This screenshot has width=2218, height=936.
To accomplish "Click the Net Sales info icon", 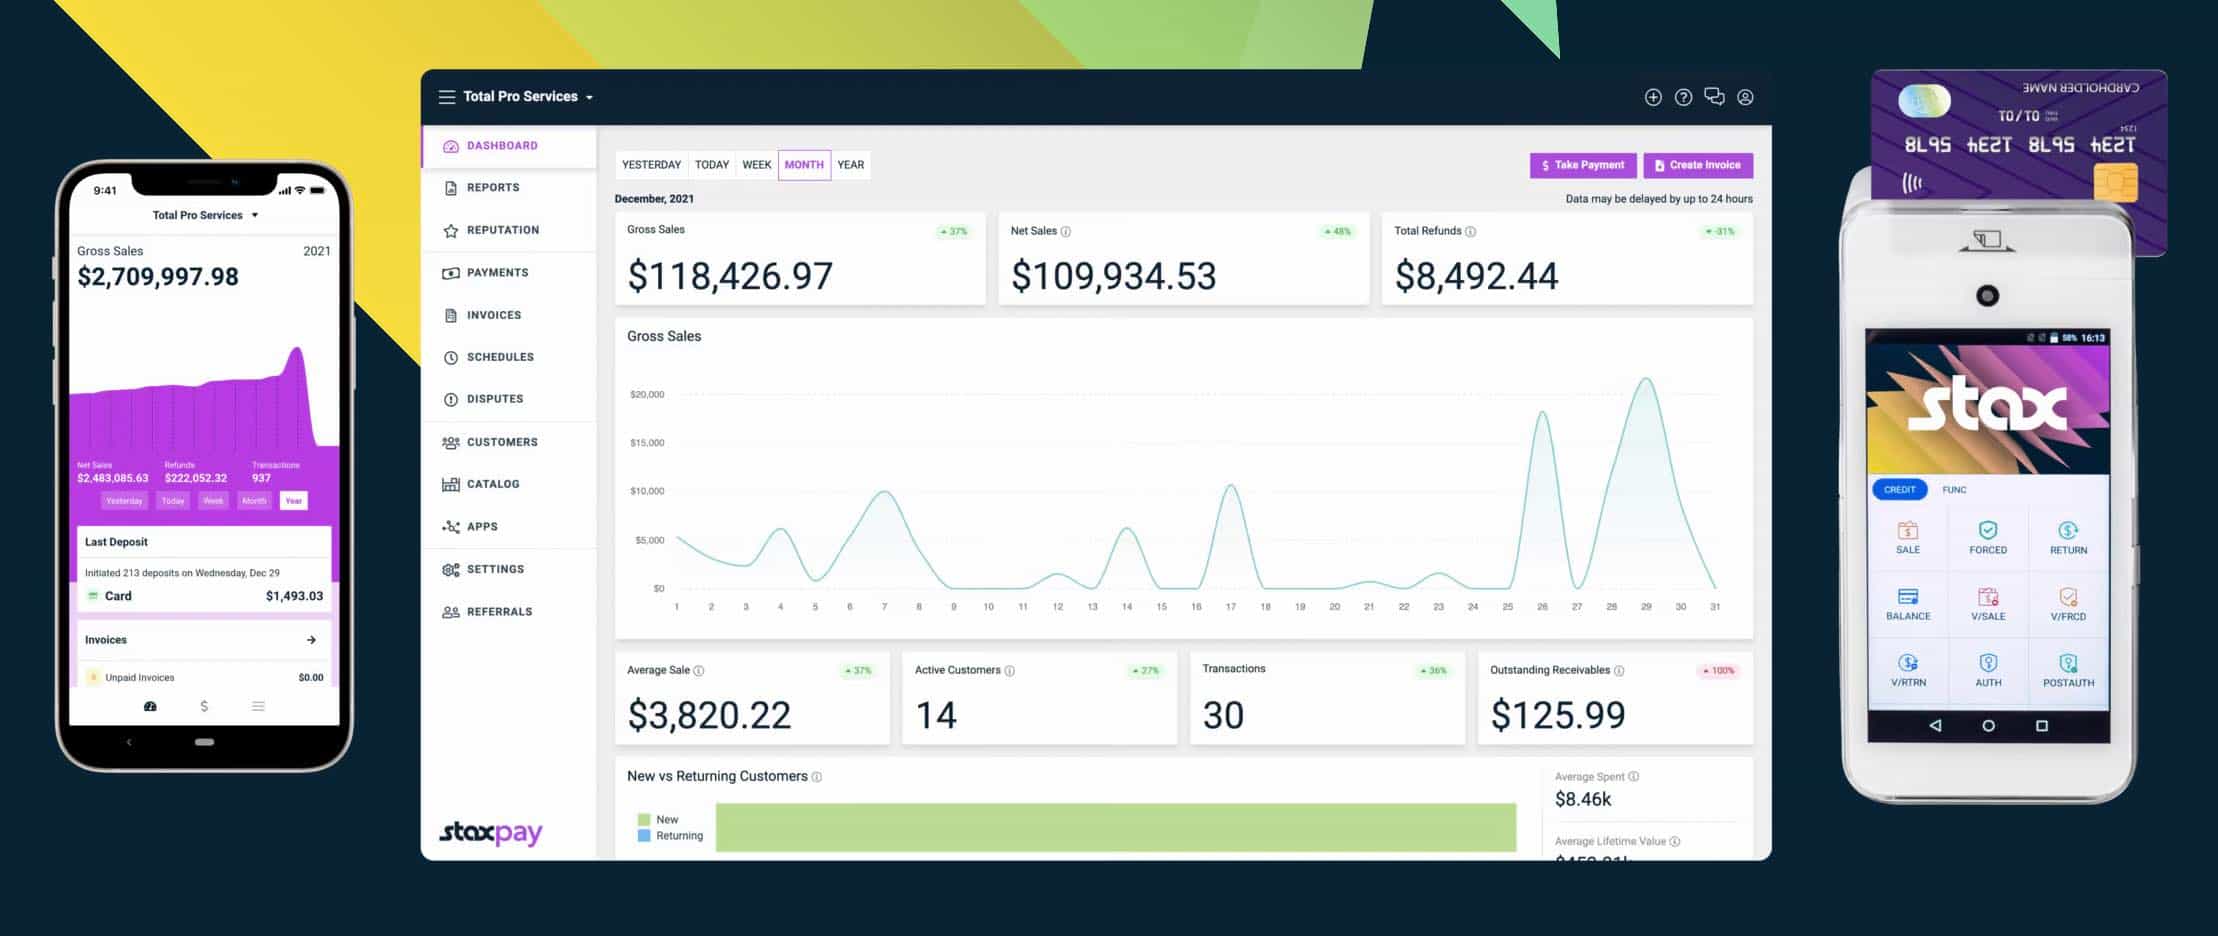I will (x=1066, y=232).
